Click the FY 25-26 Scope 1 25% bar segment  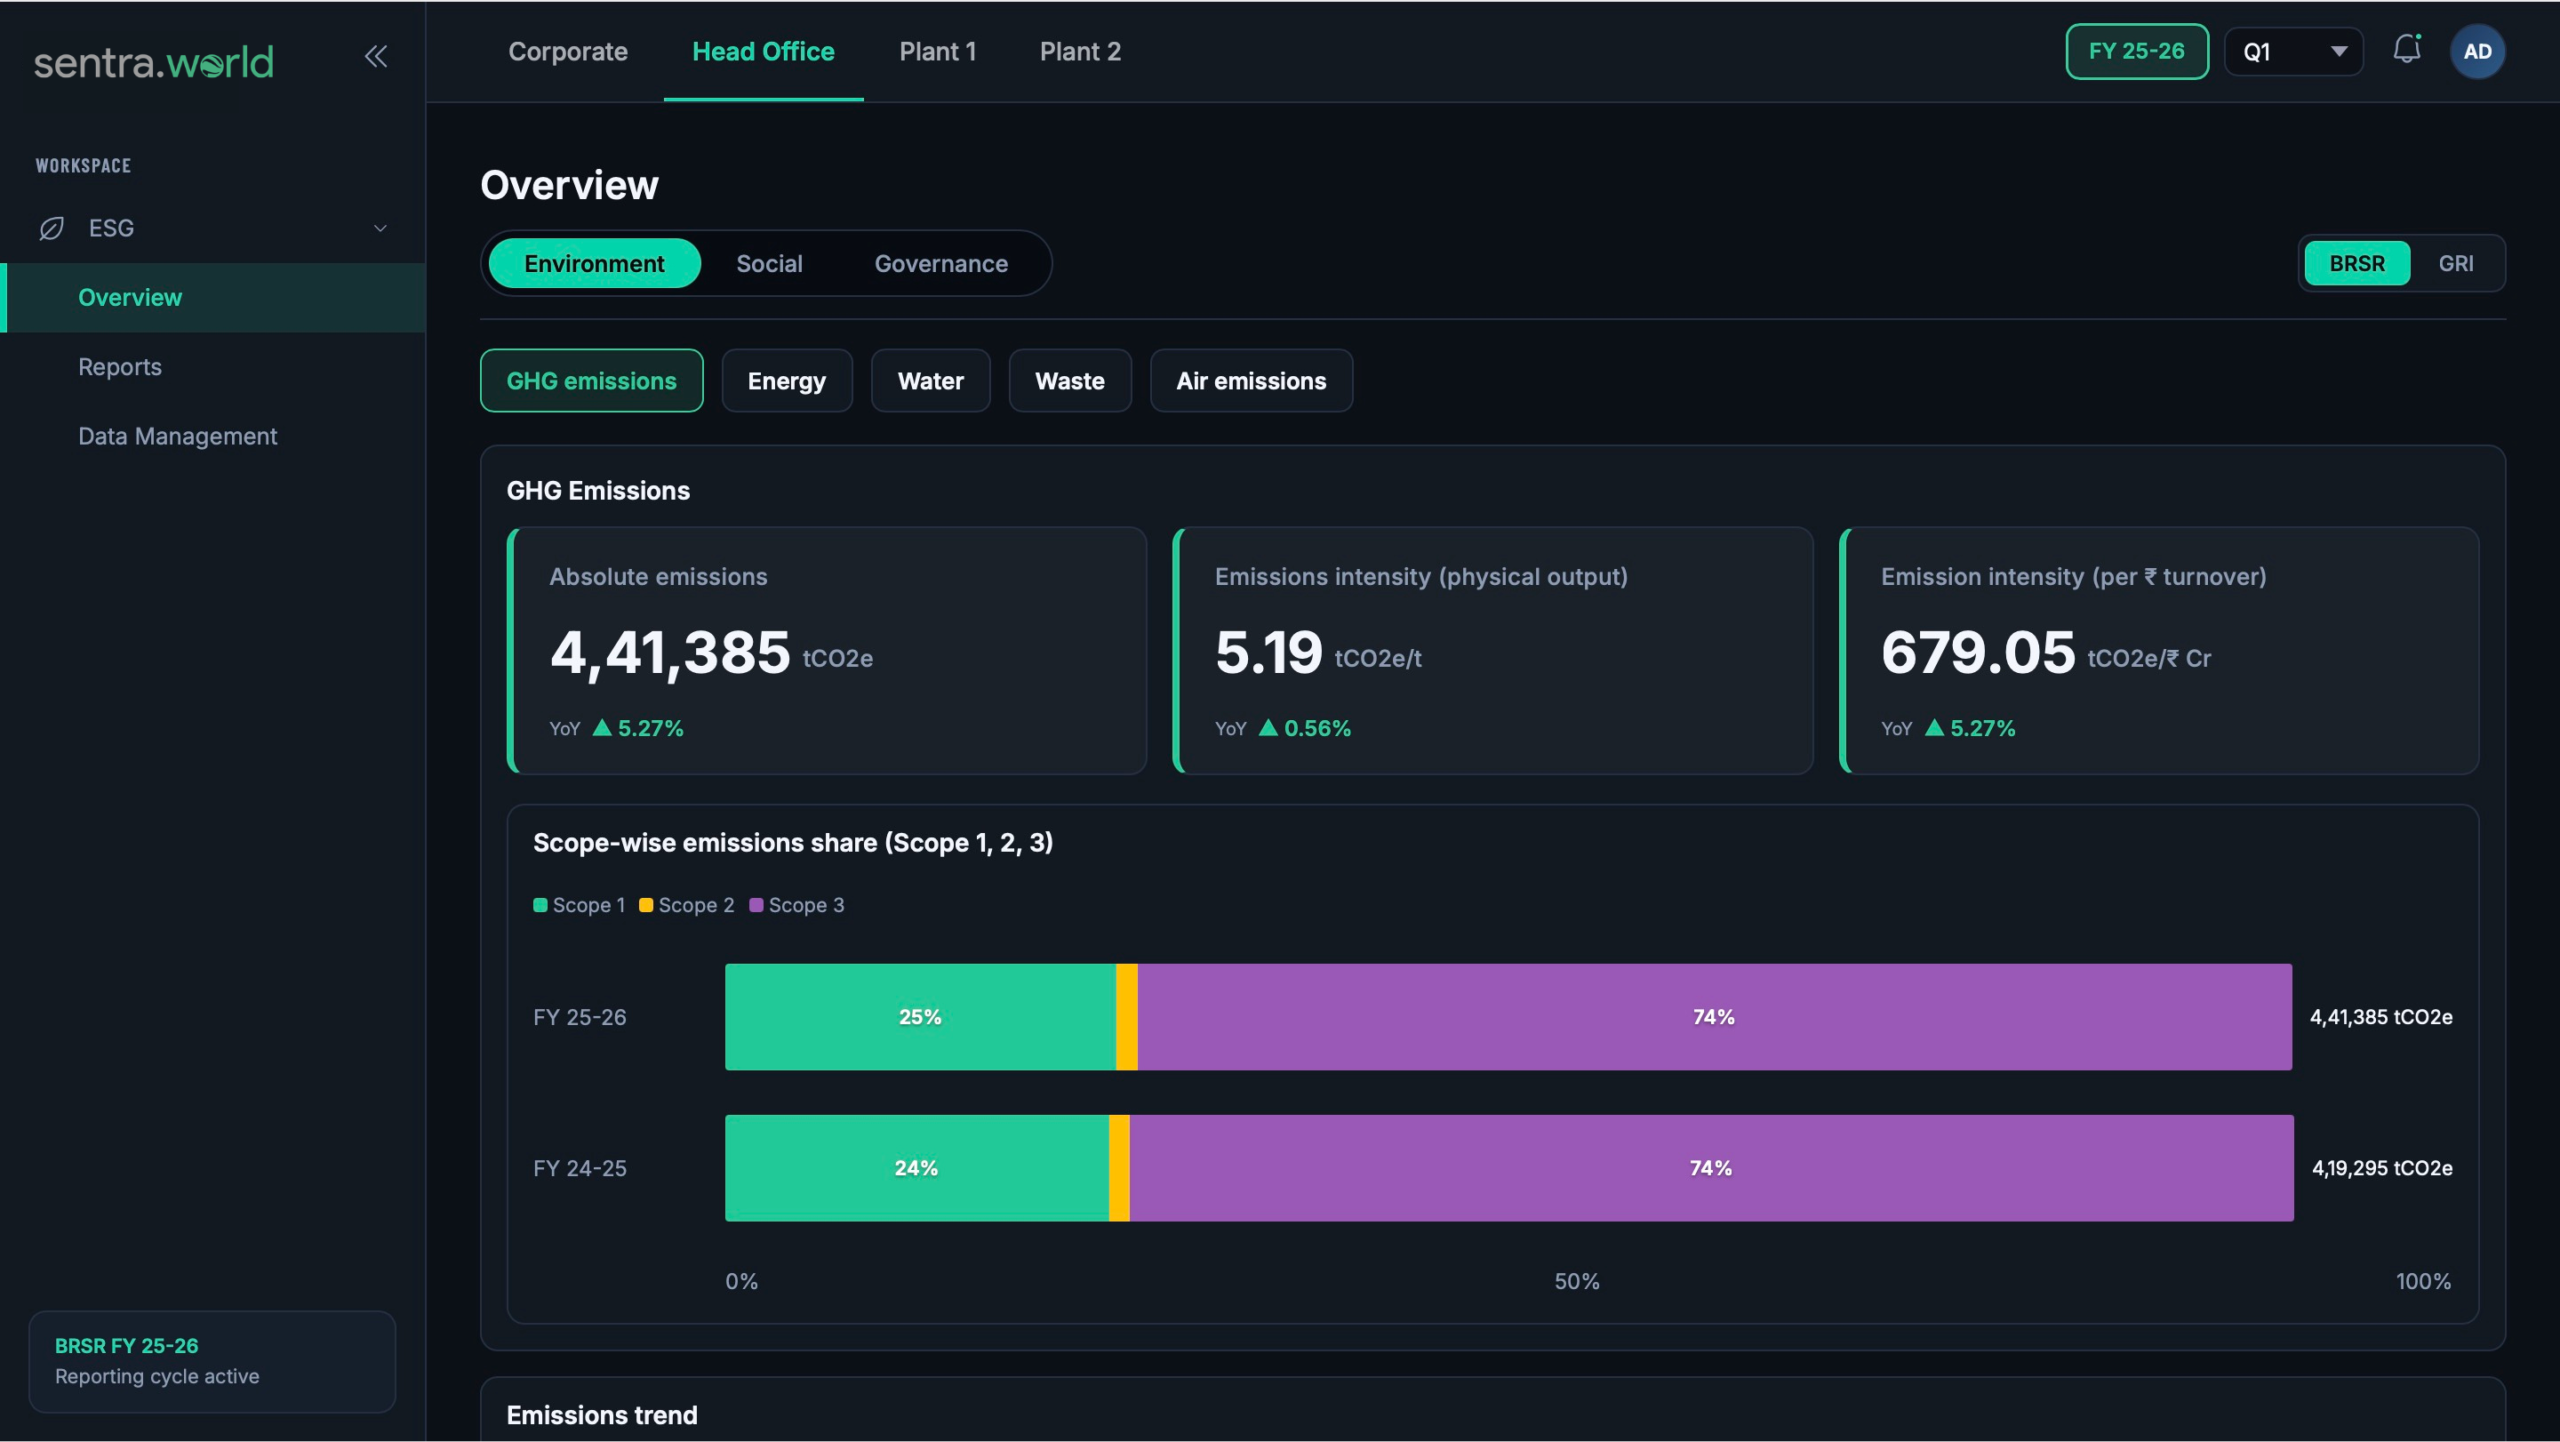(920, 1017)
